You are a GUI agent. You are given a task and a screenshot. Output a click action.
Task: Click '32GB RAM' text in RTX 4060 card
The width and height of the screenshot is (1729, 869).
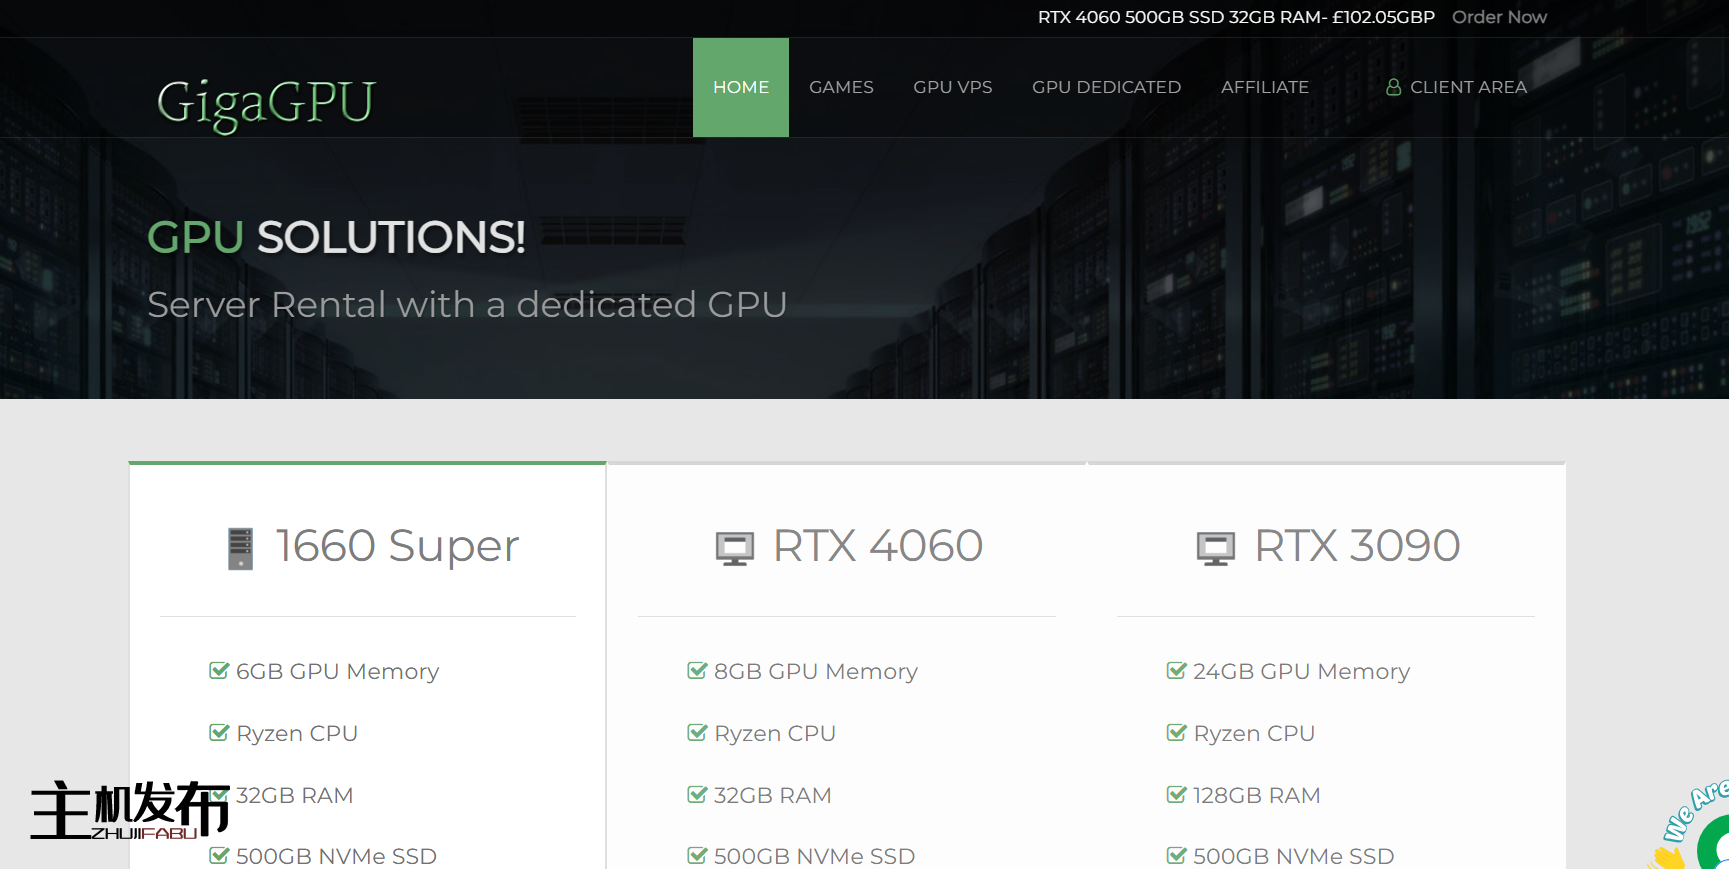tap(772, 795)
